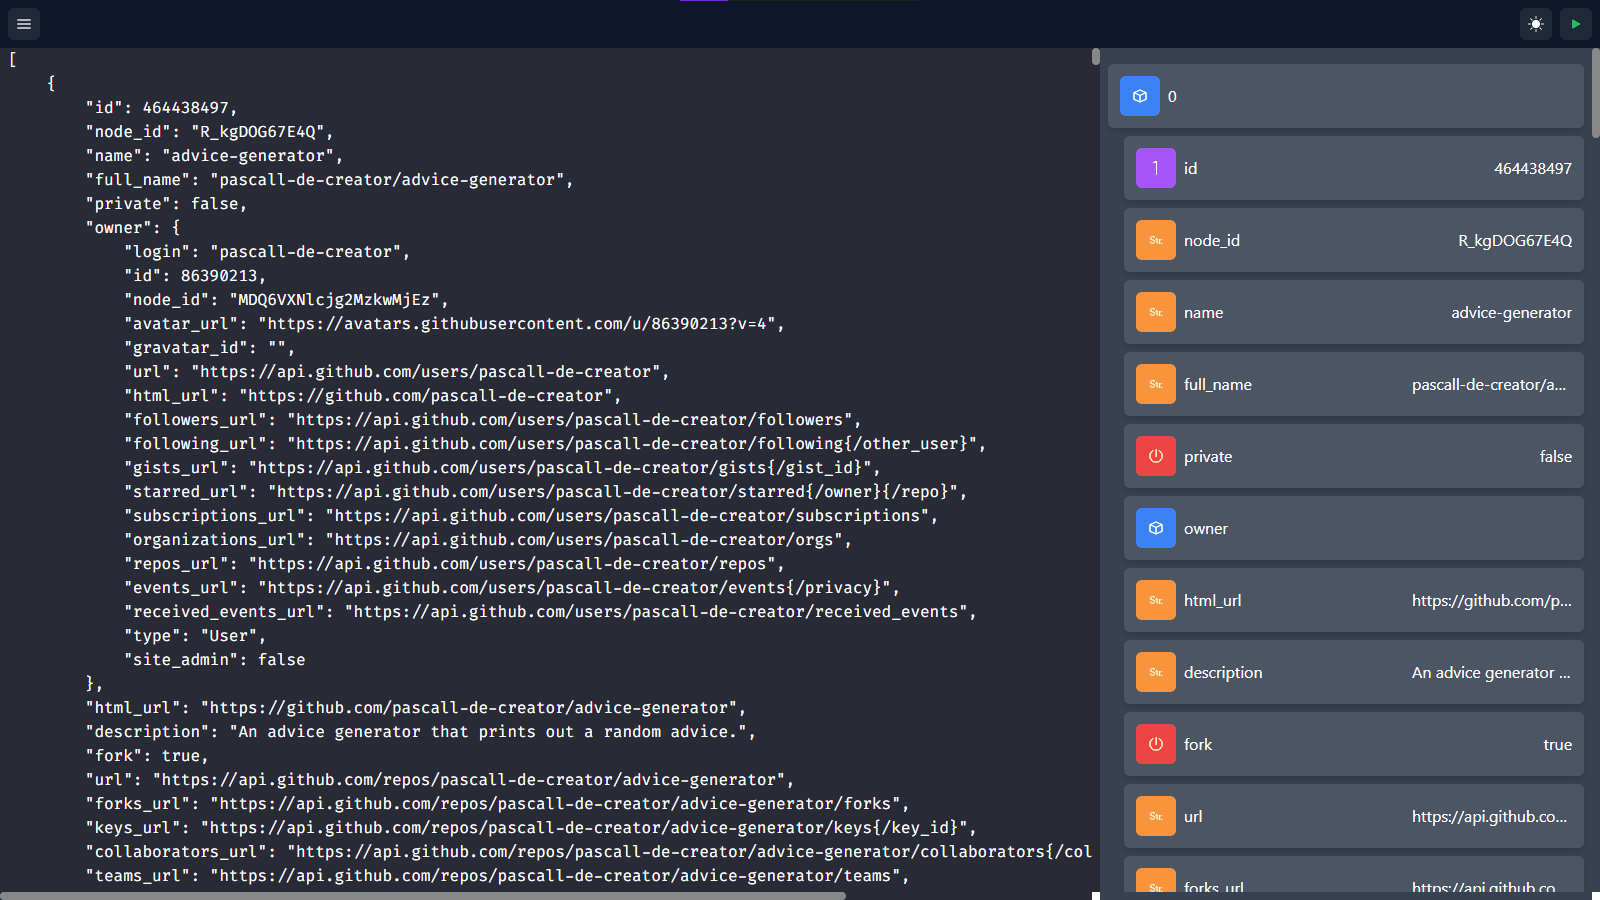
Task: Place cursor on "type": "User" line
Action: point(195,635)
